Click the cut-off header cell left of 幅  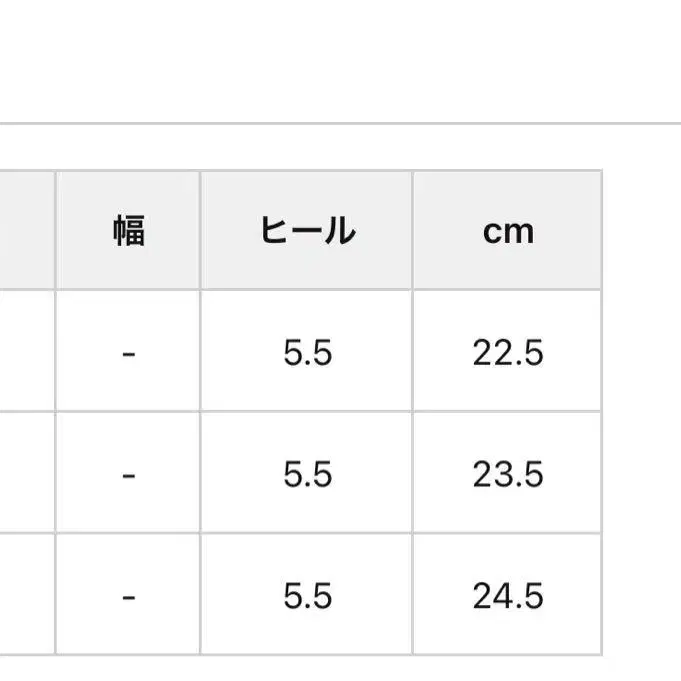coord(26,231)
